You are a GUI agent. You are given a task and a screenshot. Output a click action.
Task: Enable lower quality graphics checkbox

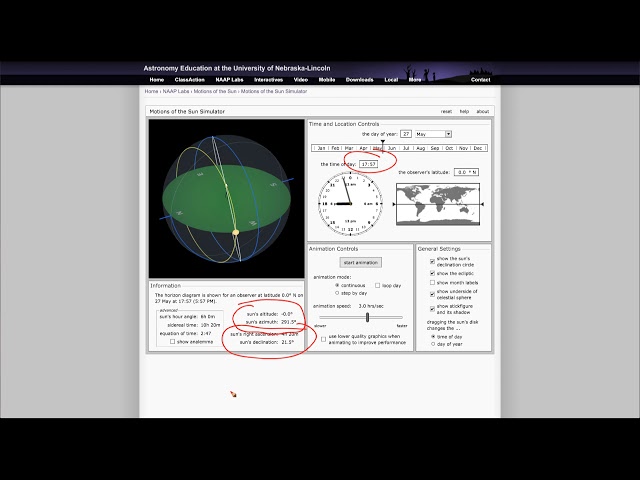pos(323,339)
